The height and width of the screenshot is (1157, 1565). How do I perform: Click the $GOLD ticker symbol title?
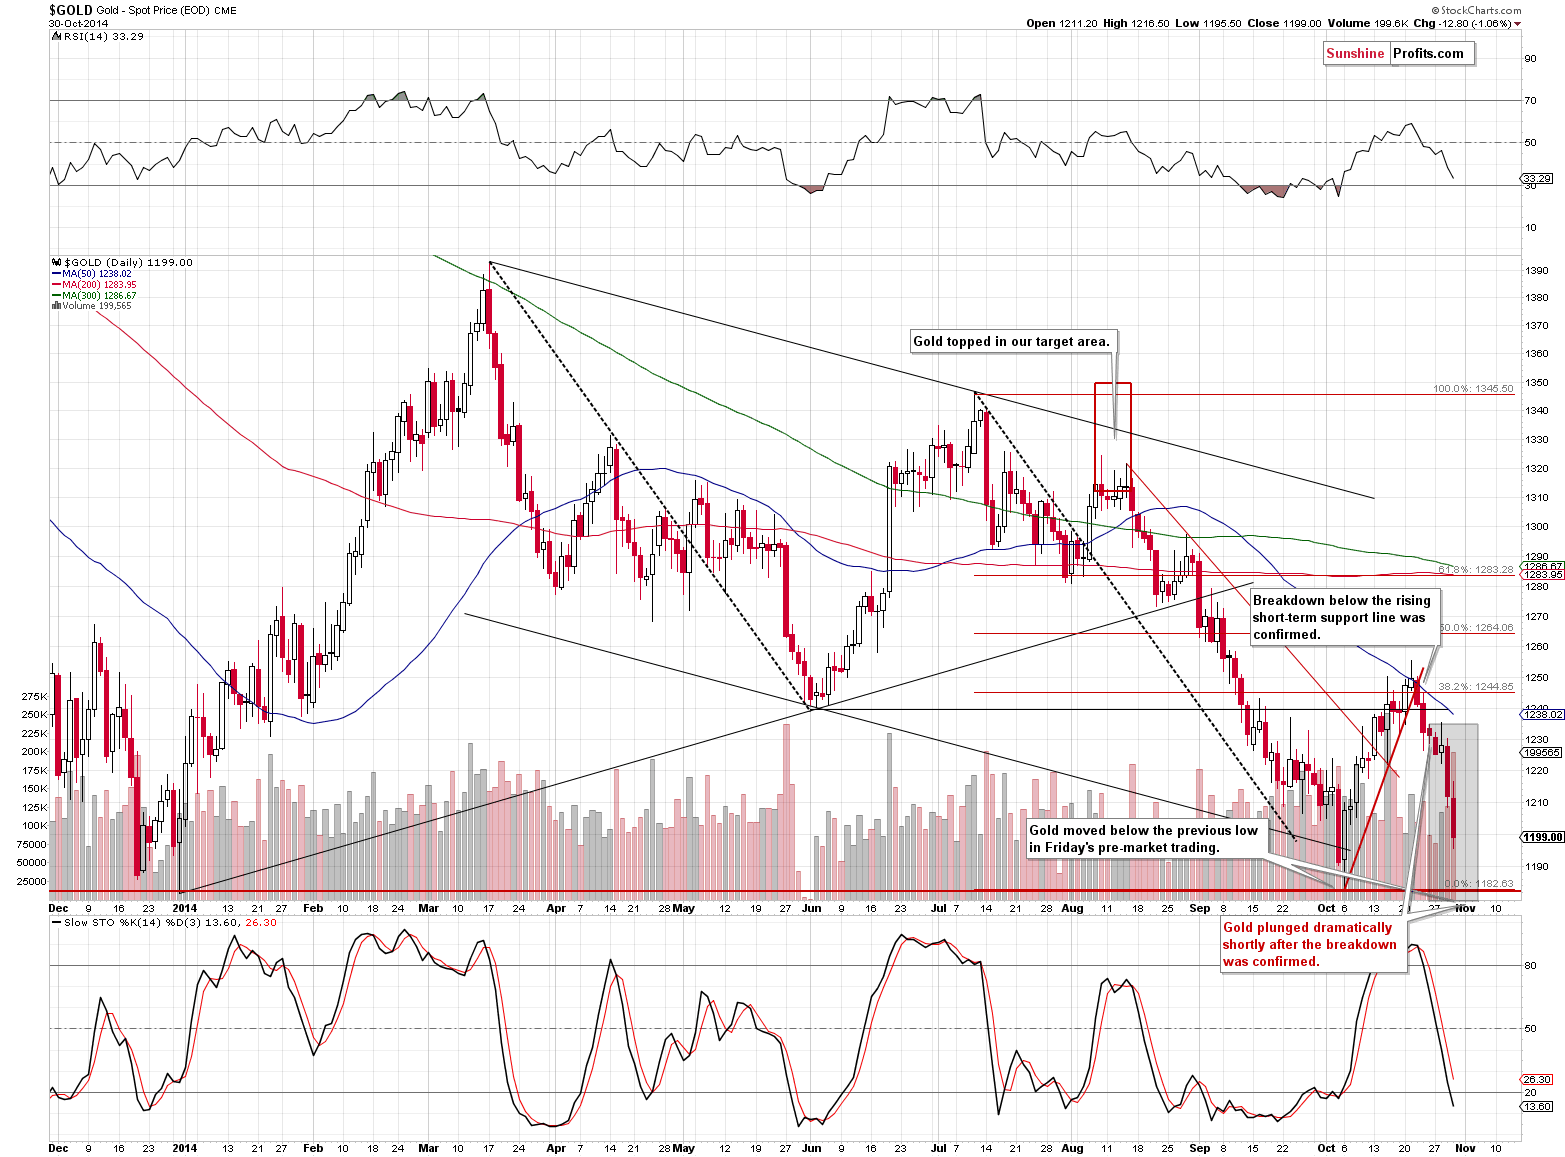point(70,10)
